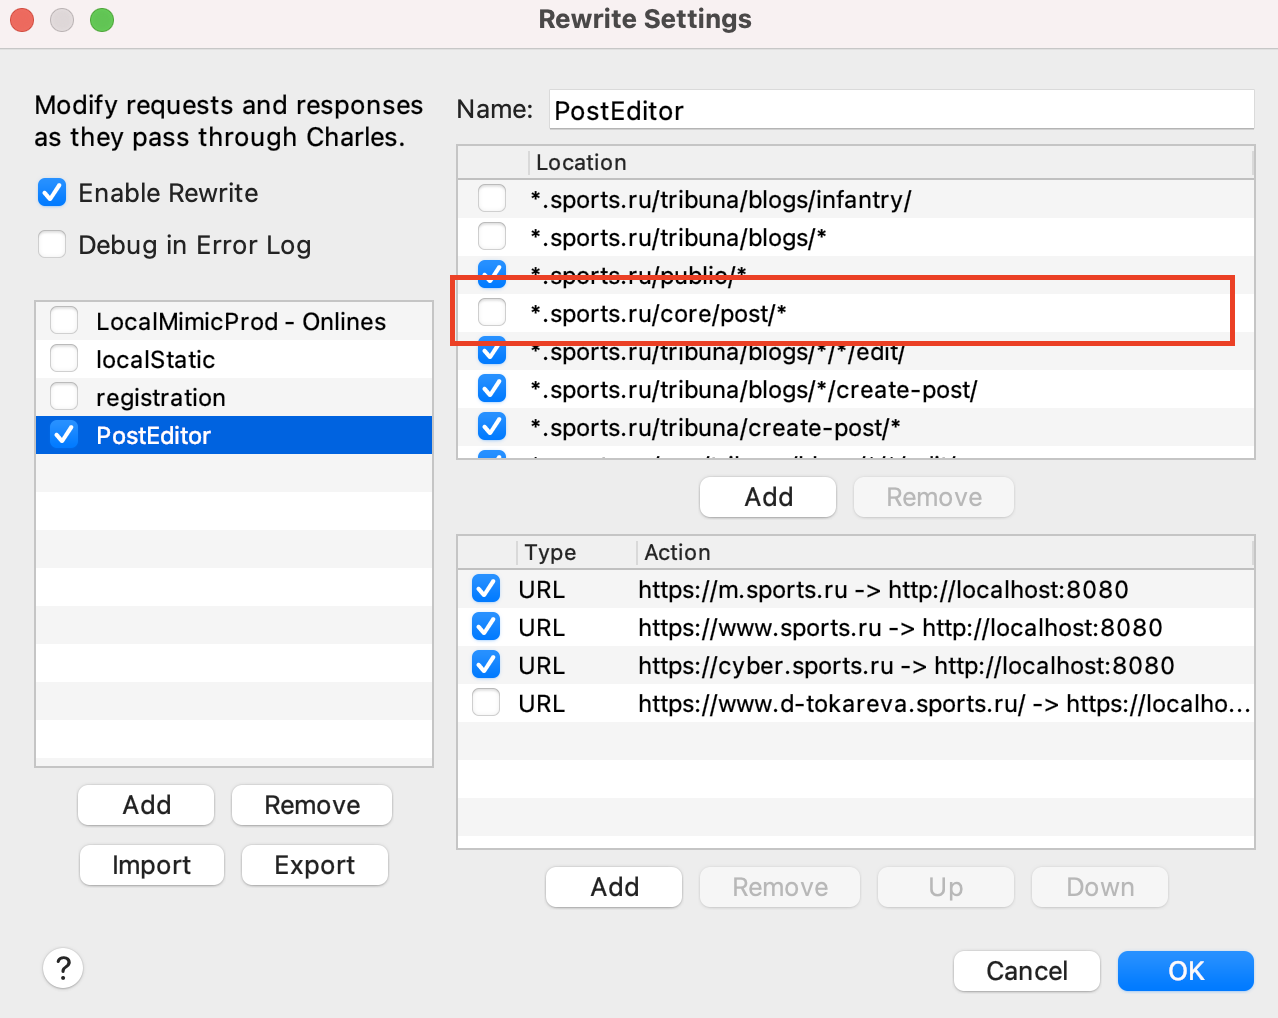Screen dimensions: 1278x1018
Task: Click the question mark help button
Action: [x=63, y=968]
